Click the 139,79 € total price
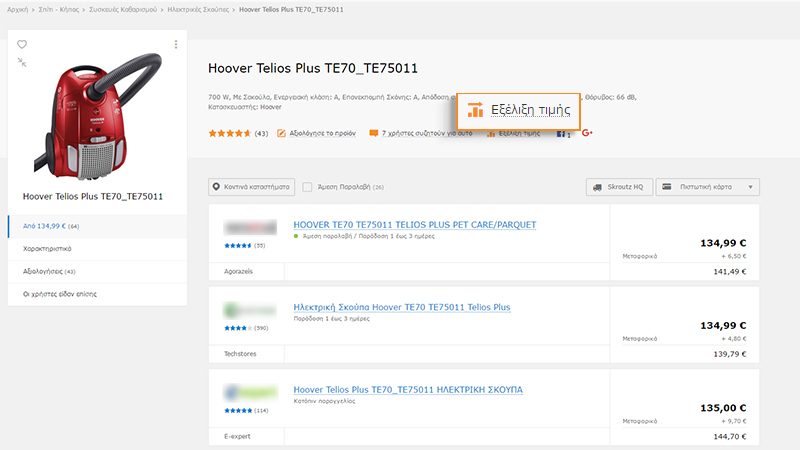The height and width of the screenshot is (450, 800). [x=730, y=354]
